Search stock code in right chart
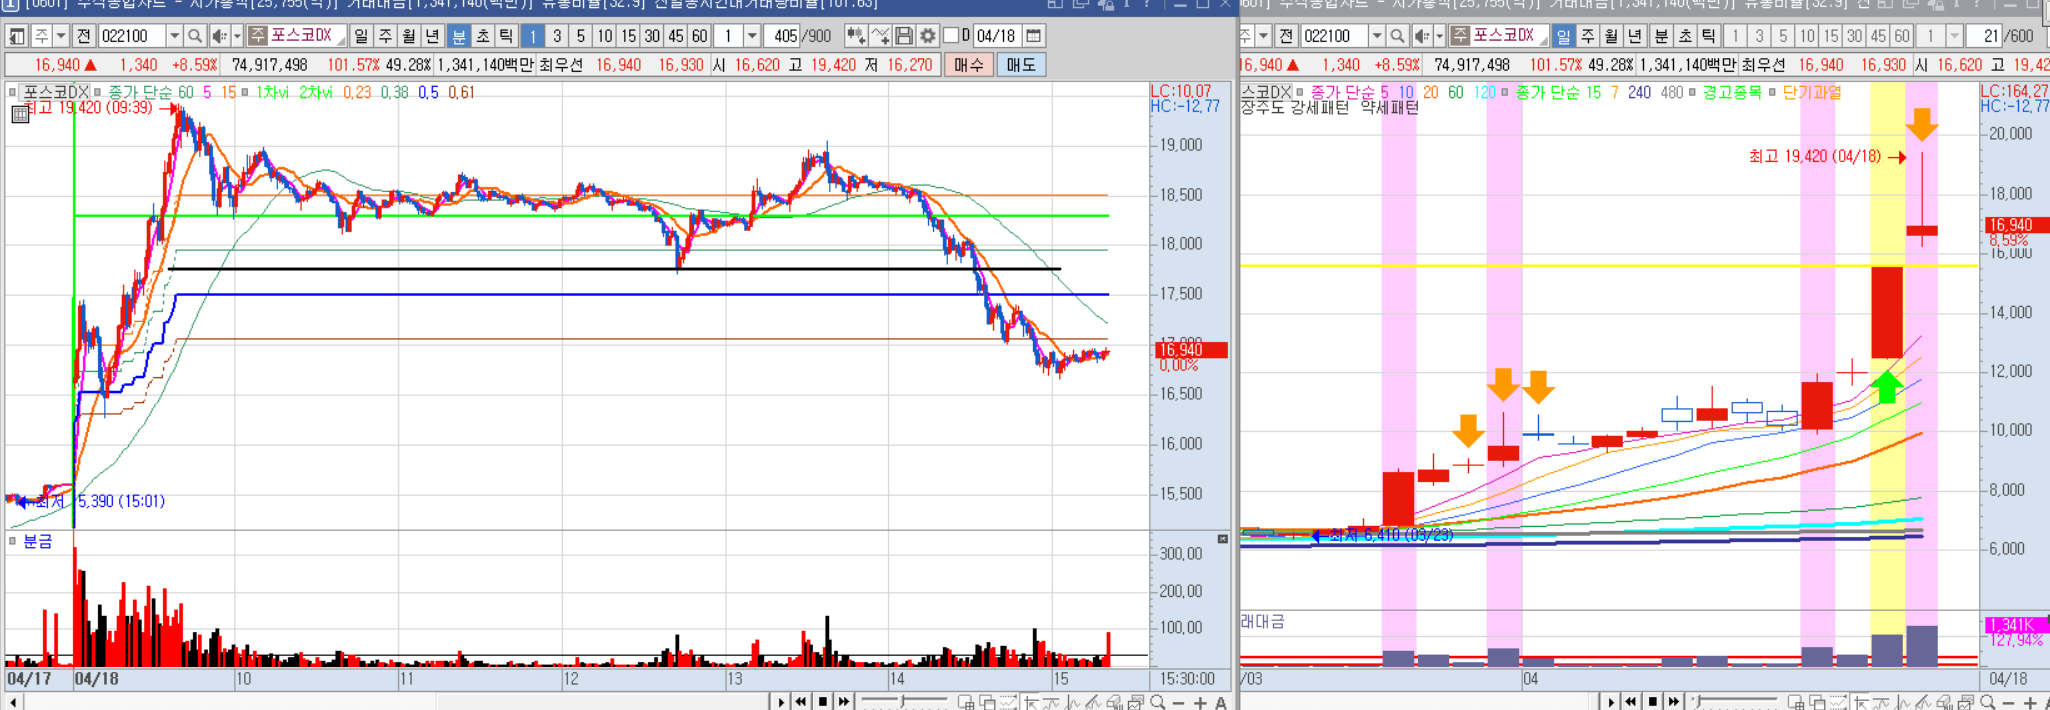This screenshot has height=710, width=2050. pos(1398,36)
